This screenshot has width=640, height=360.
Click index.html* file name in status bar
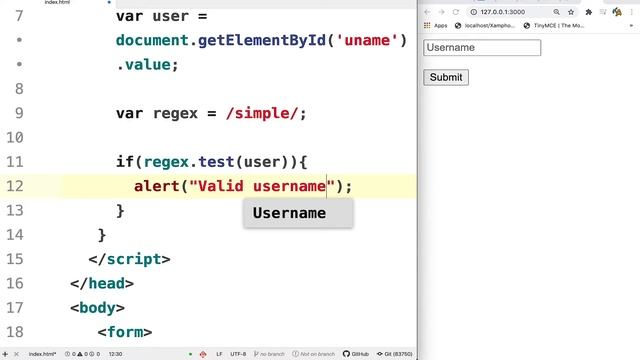[x=42, y=354]
